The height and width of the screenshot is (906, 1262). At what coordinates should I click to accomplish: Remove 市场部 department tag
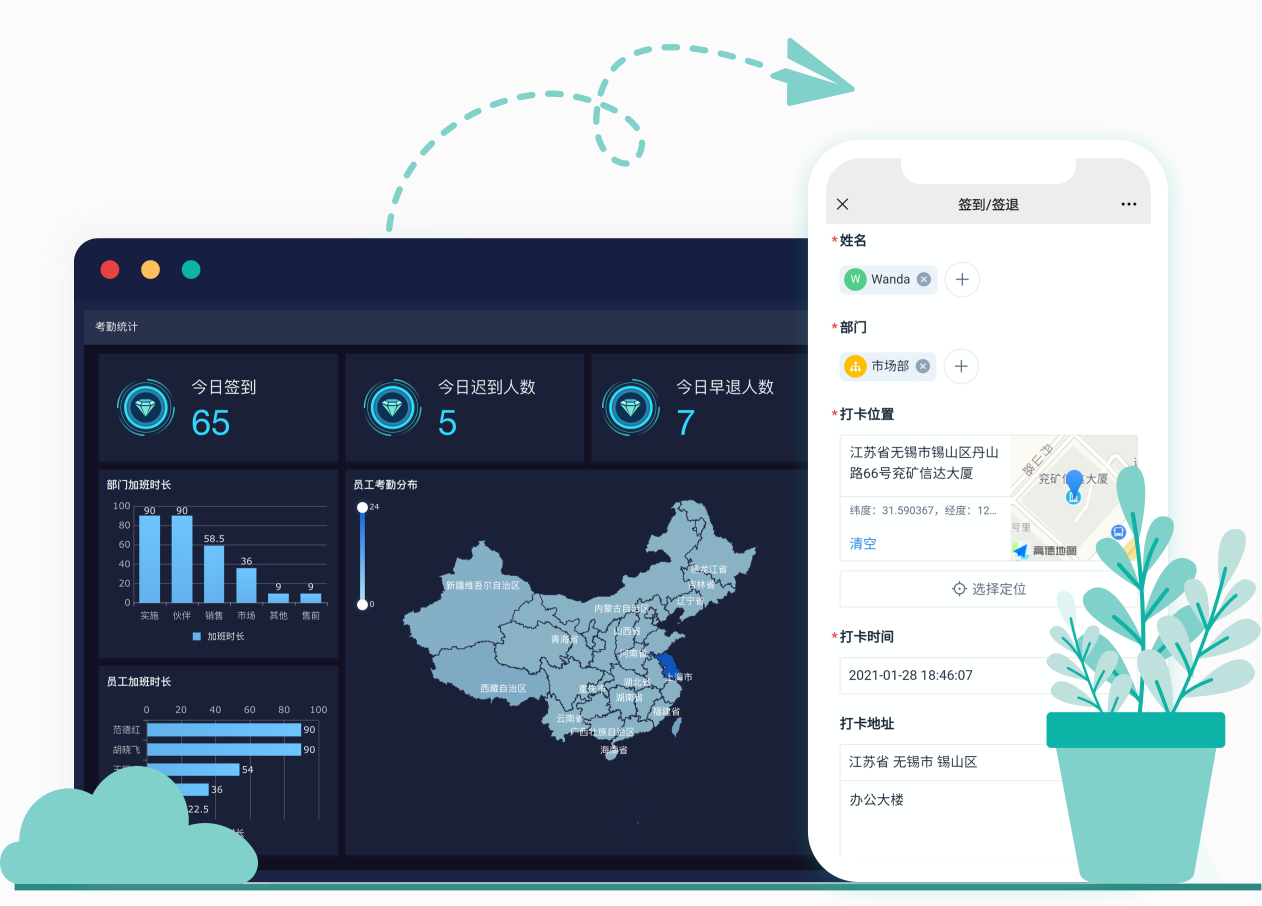(x=923, y=367)
